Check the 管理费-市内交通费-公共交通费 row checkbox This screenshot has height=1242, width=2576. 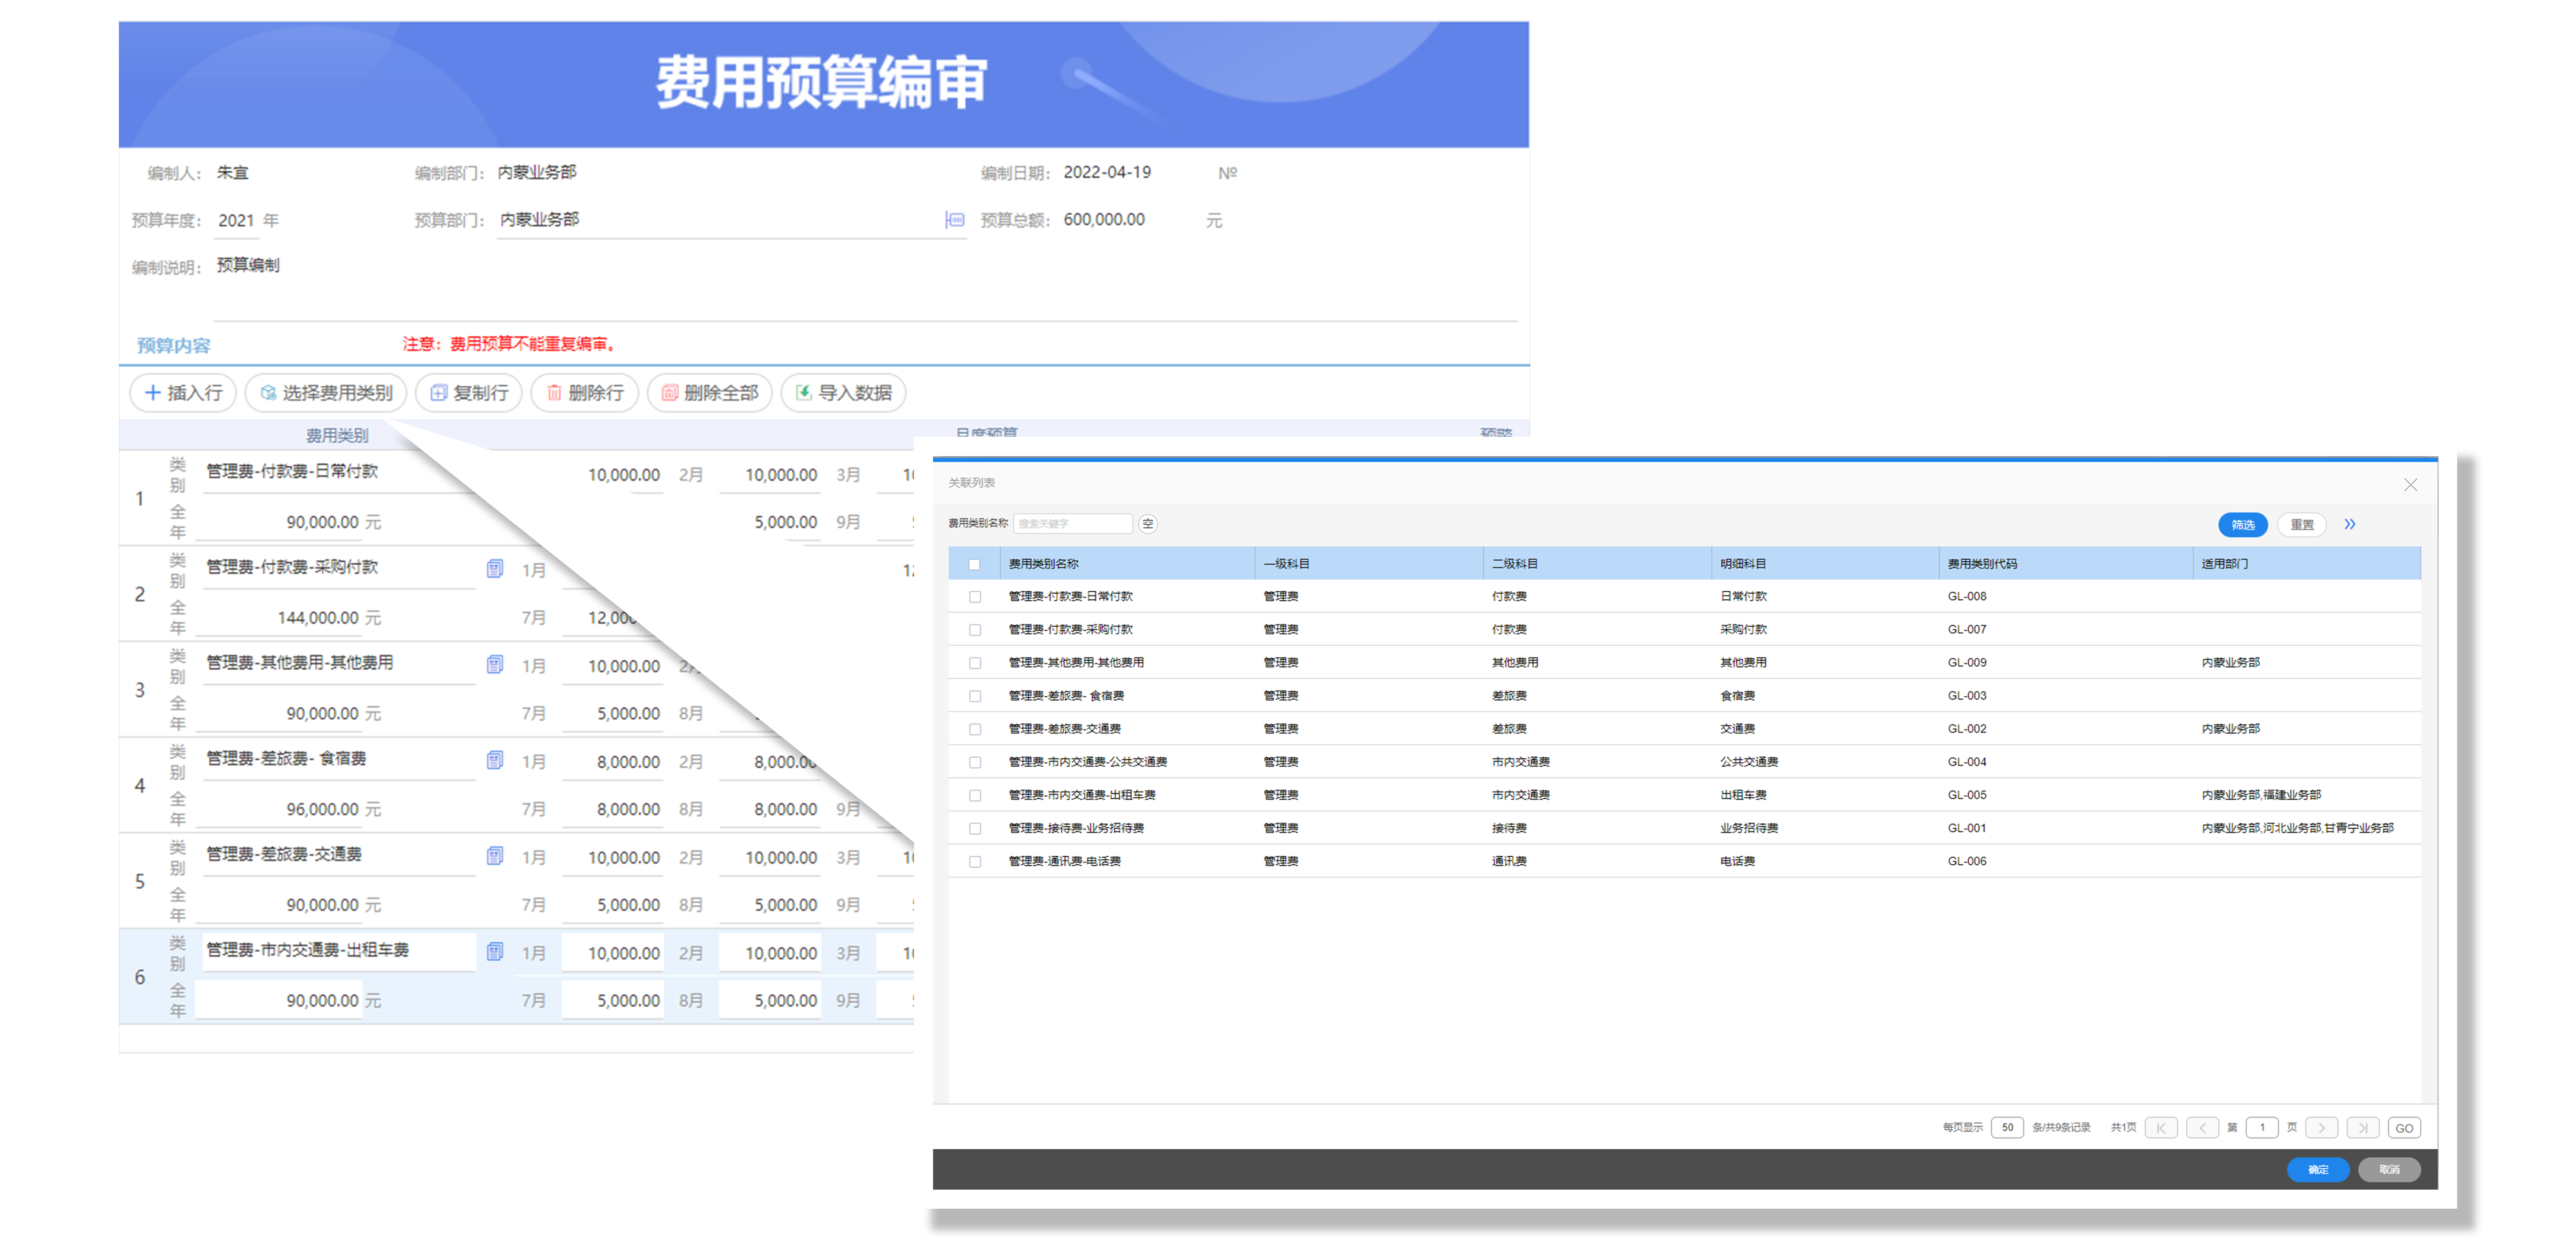975,762
